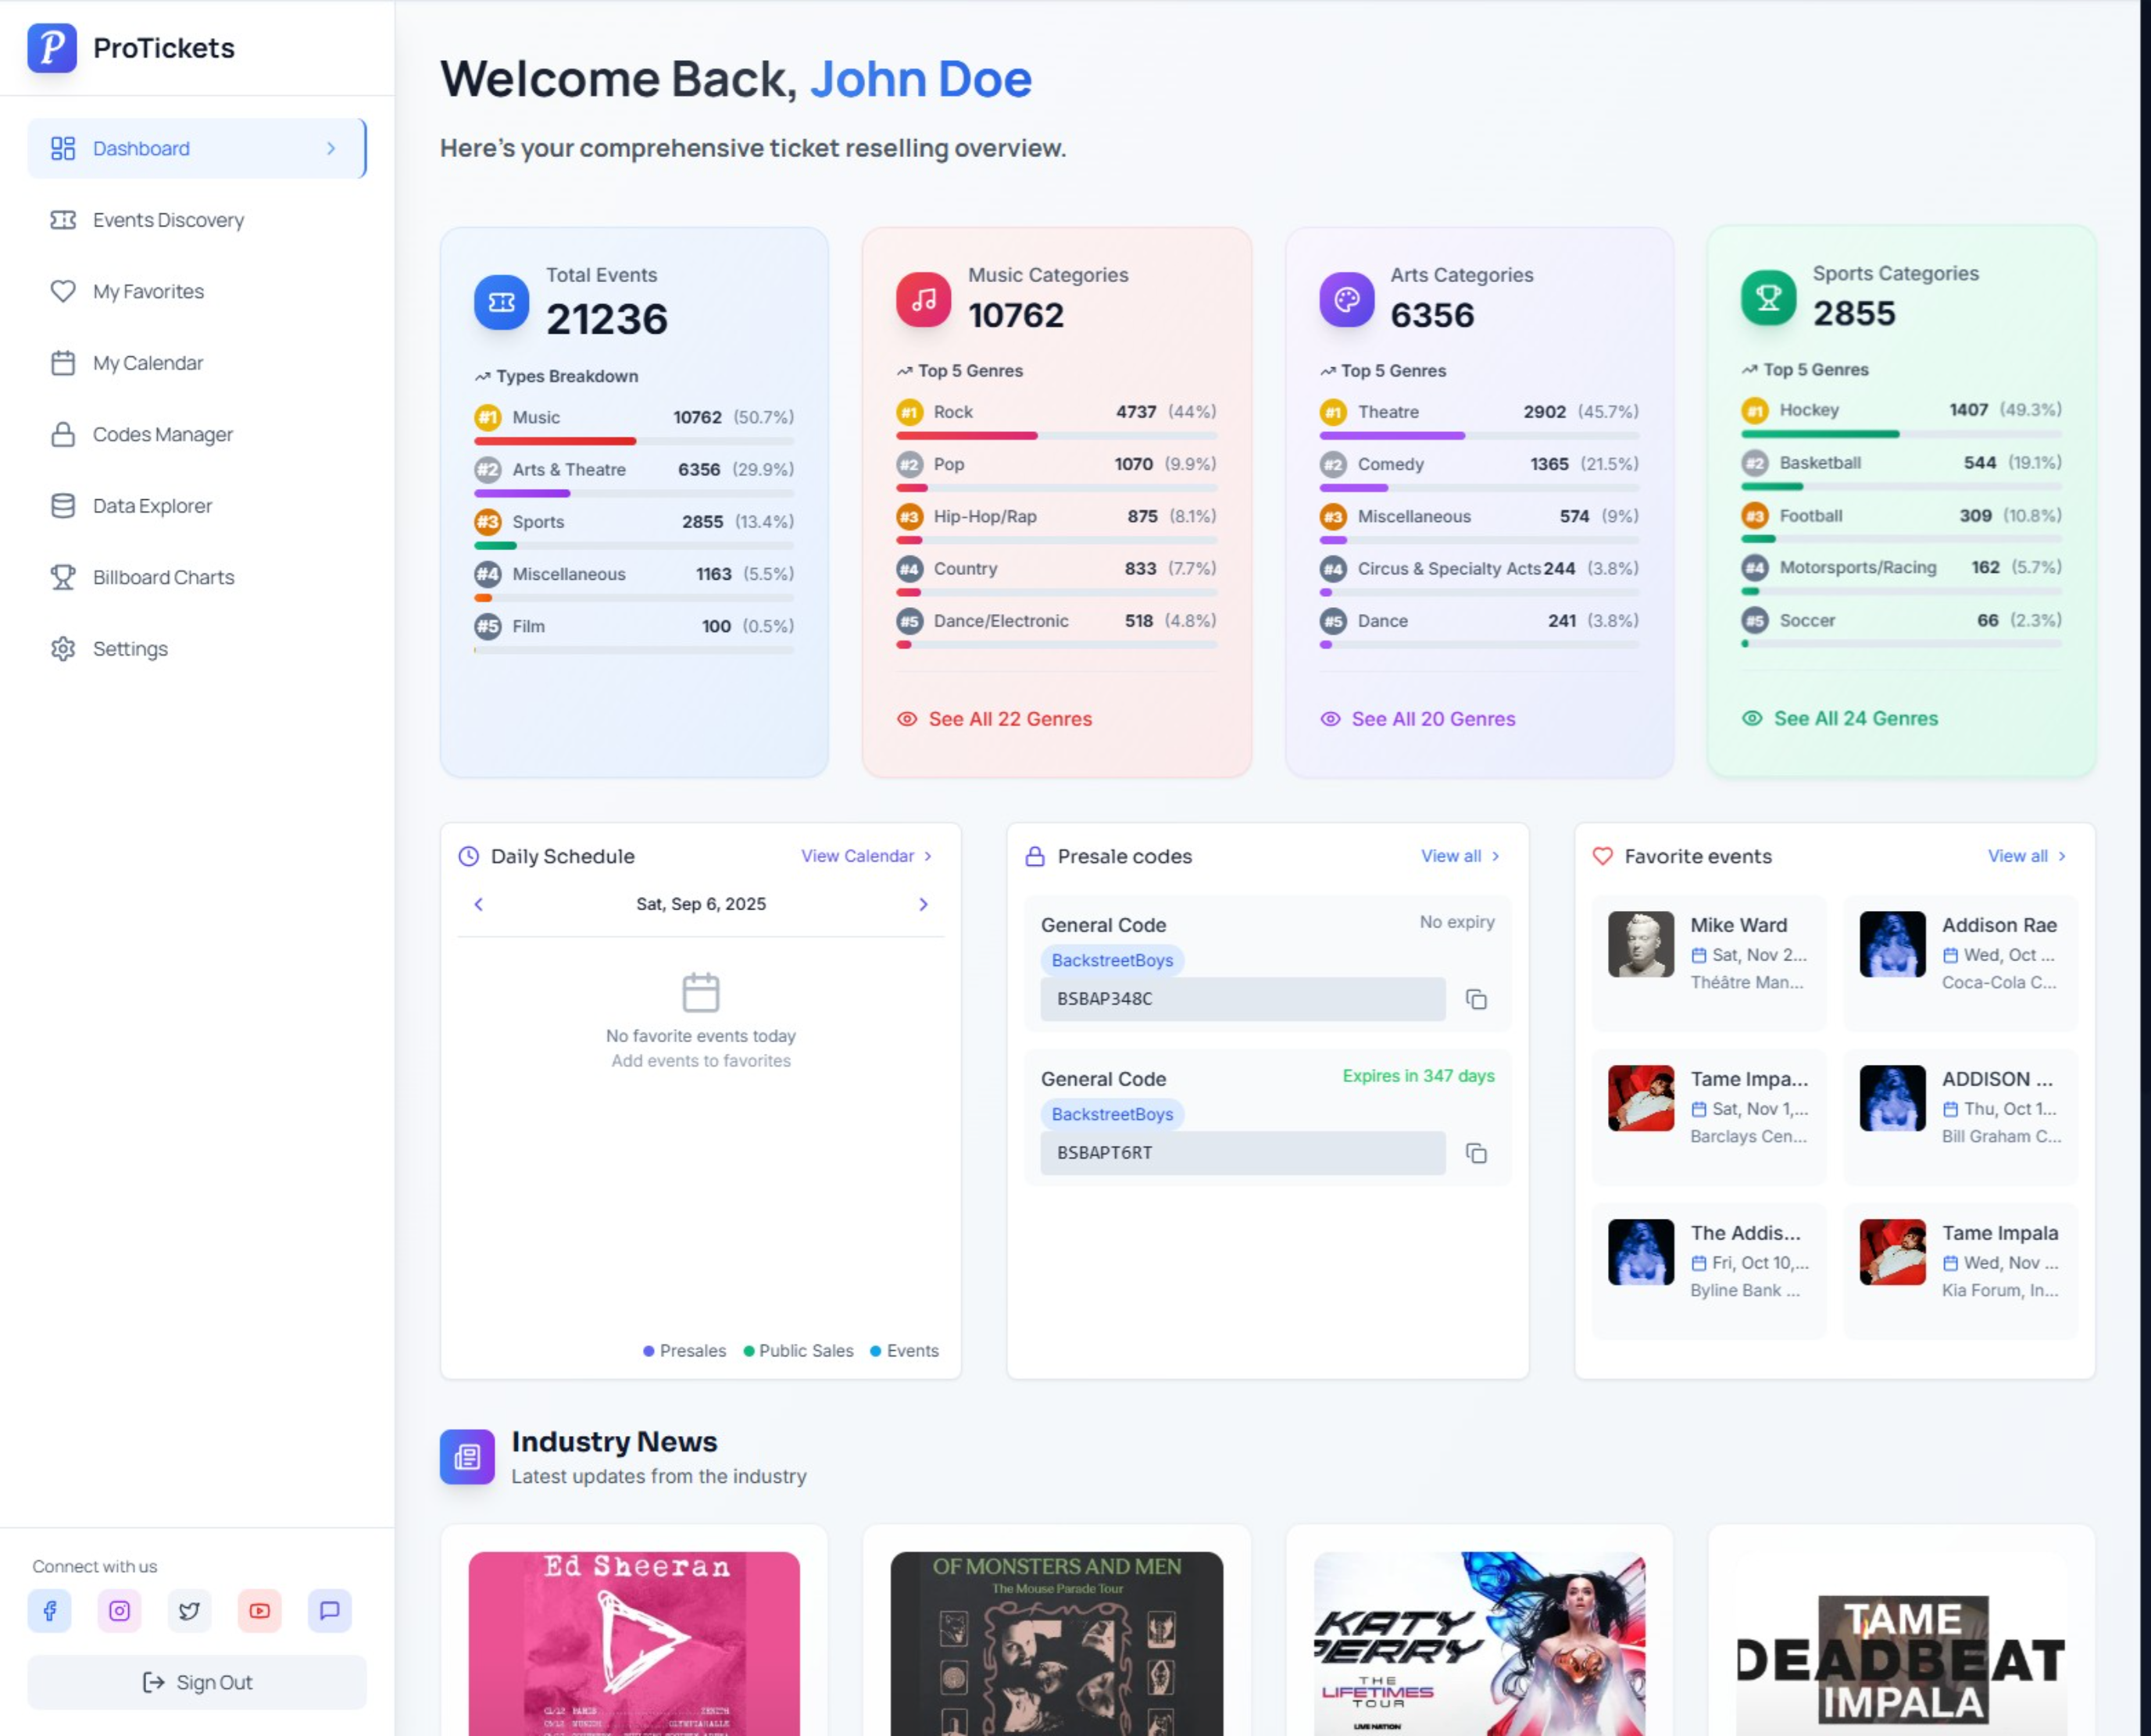Go to previous day in Daily Schedule
2151x1736 pixels.
coord(478,904)
